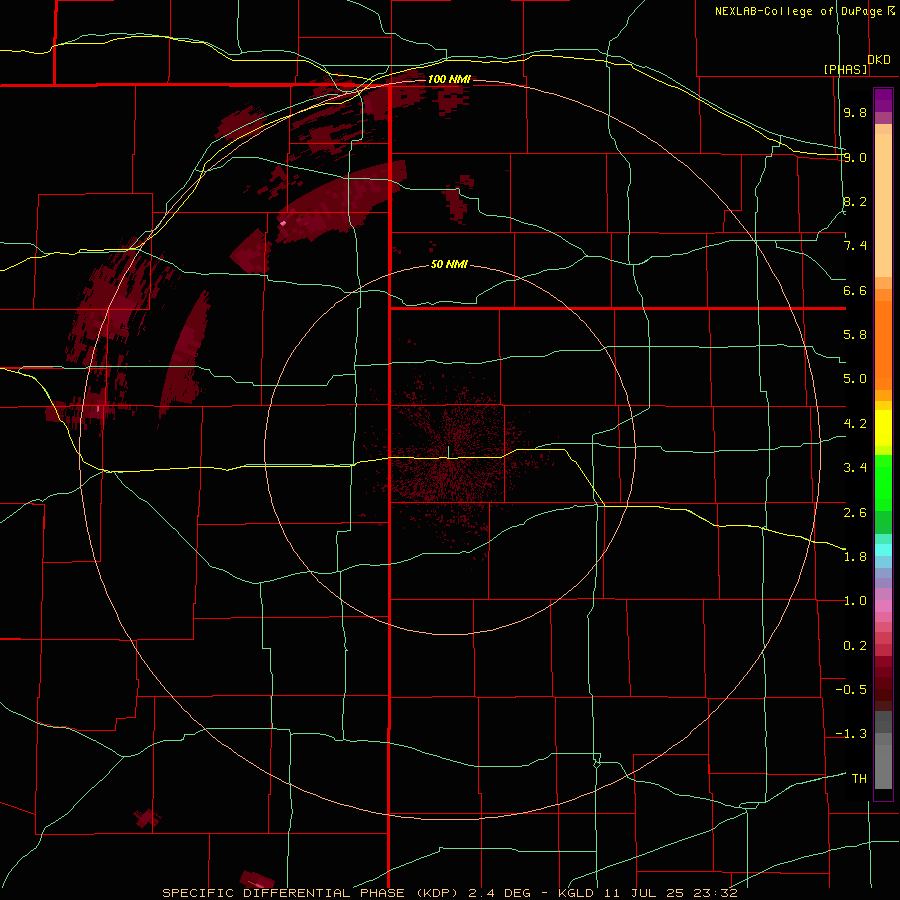Screen dimensions: 900x900
Task: Click the -0.5 value on the color scale
Action: coord(851,690)
